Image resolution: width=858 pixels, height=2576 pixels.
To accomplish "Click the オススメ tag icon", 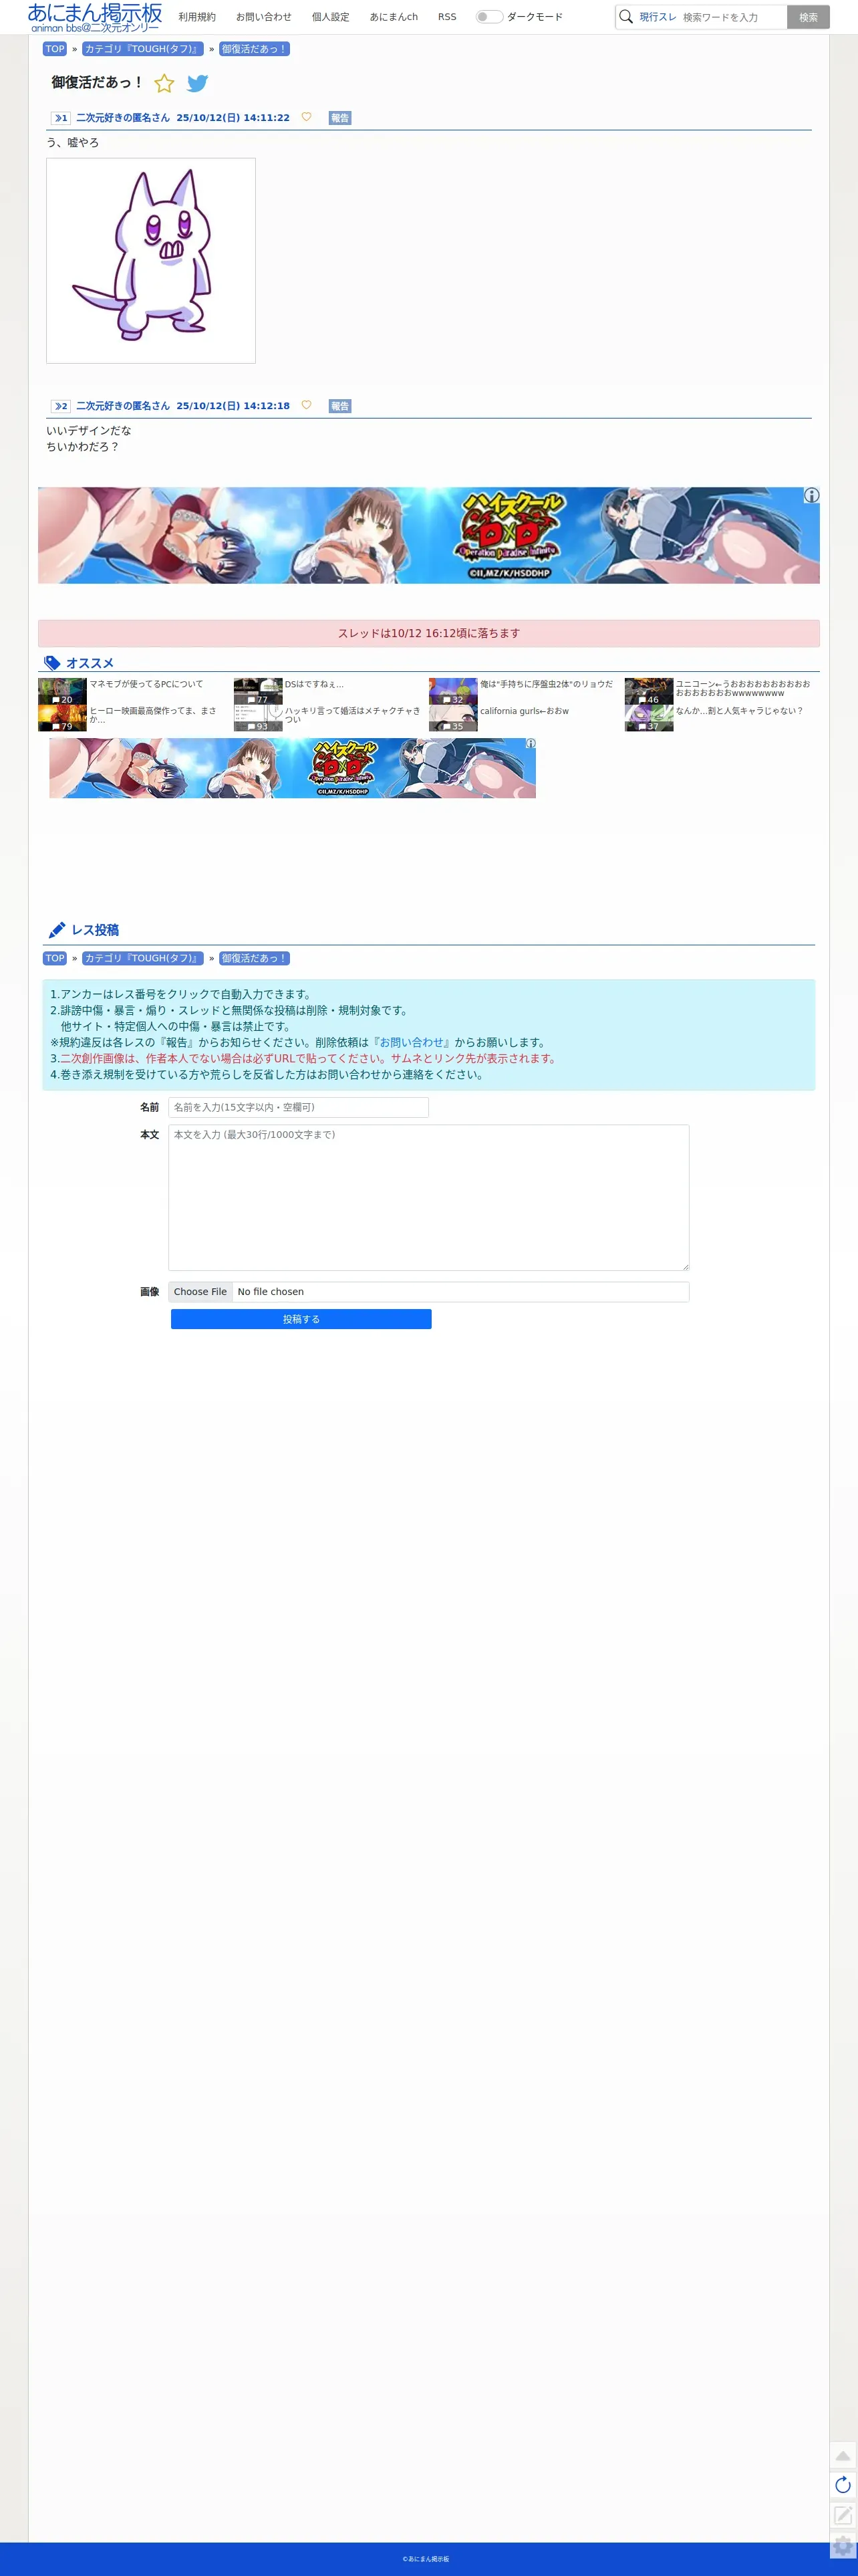I will 53,663.
